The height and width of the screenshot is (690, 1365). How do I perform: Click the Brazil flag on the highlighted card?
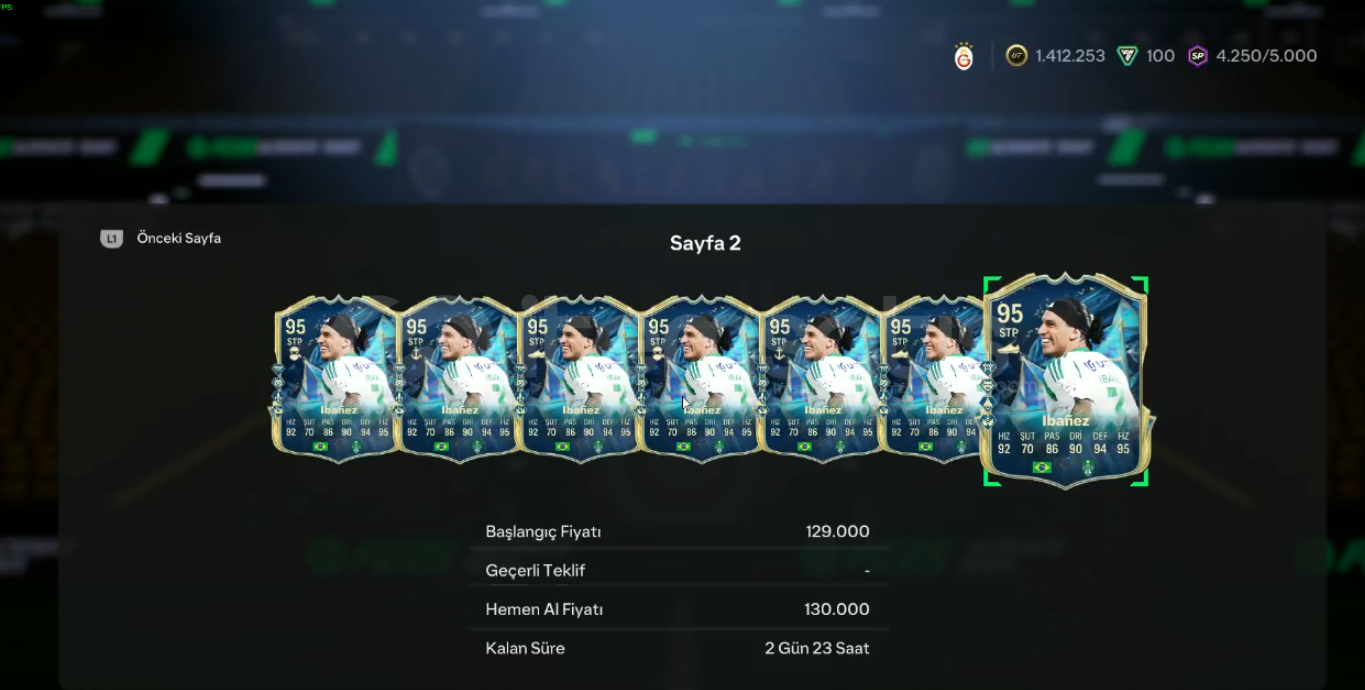(x=1041, y=467)
